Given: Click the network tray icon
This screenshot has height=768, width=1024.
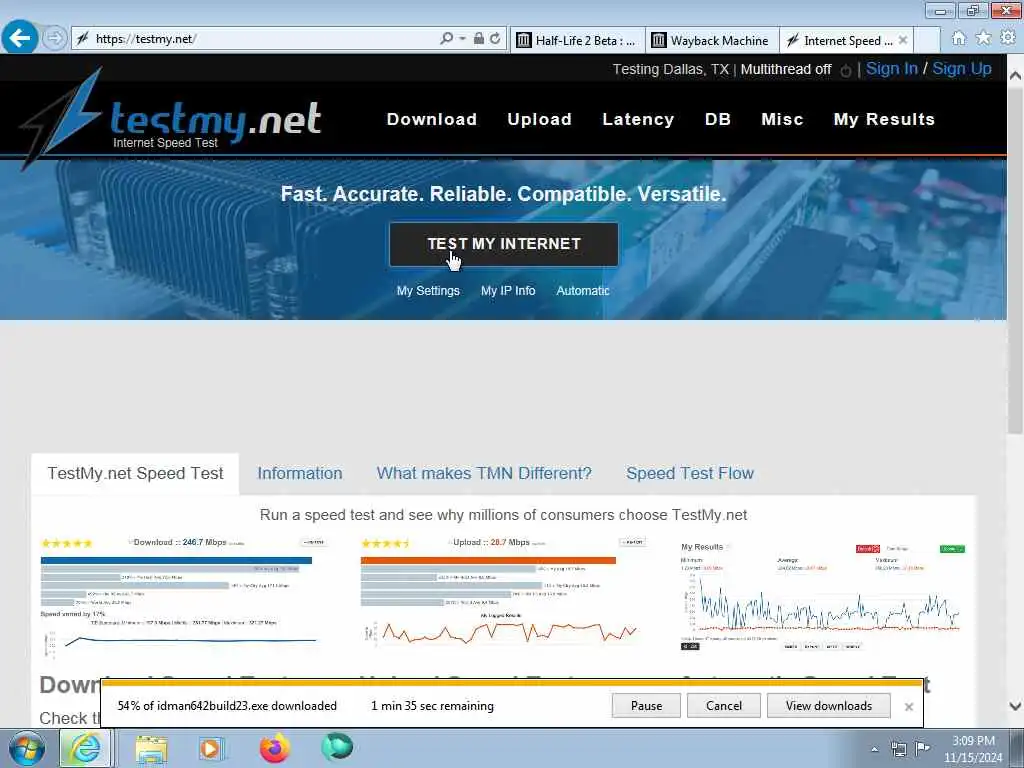Looking at the screenshot, I should tap(899, 749).
